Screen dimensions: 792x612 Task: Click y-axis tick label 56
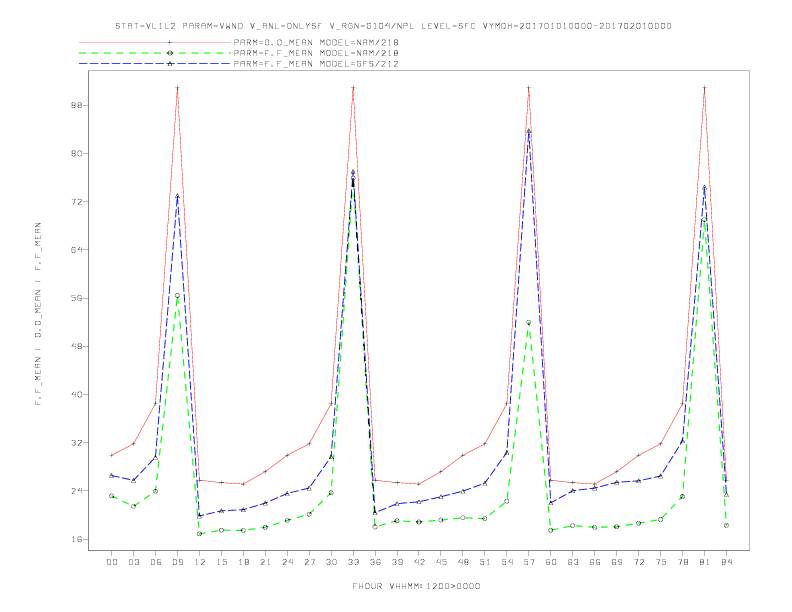76,298
